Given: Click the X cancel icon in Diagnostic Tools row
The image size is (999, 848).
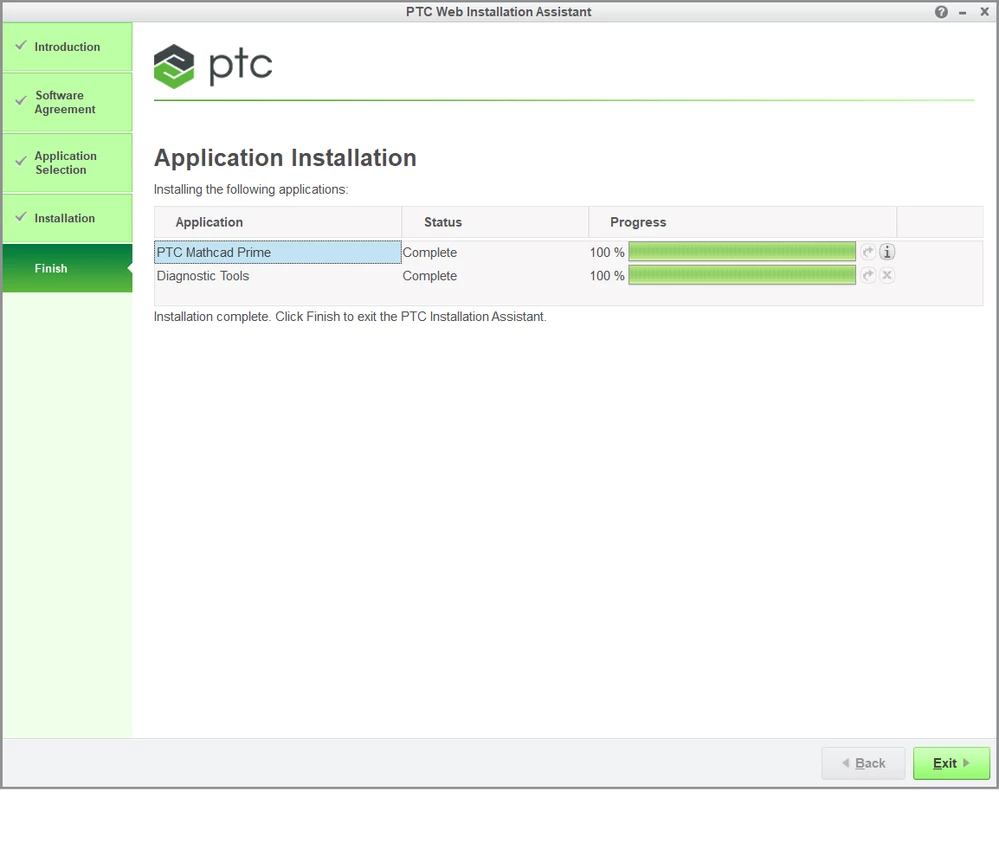Looking at the screenshot, I should (x=887, y=275).
